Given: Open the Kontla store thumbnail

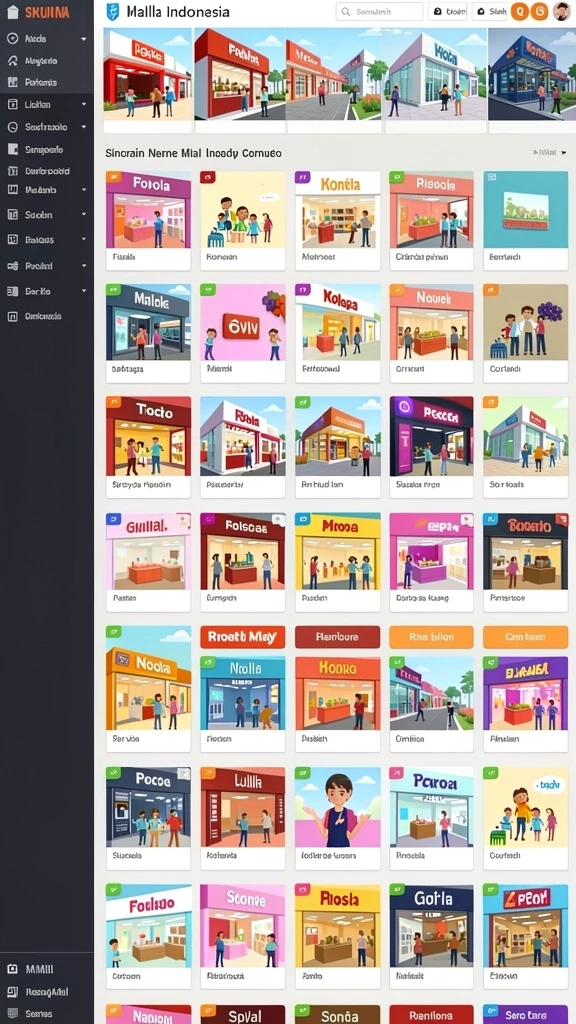Looking at the screenshot, I should [x=337, y=210].
